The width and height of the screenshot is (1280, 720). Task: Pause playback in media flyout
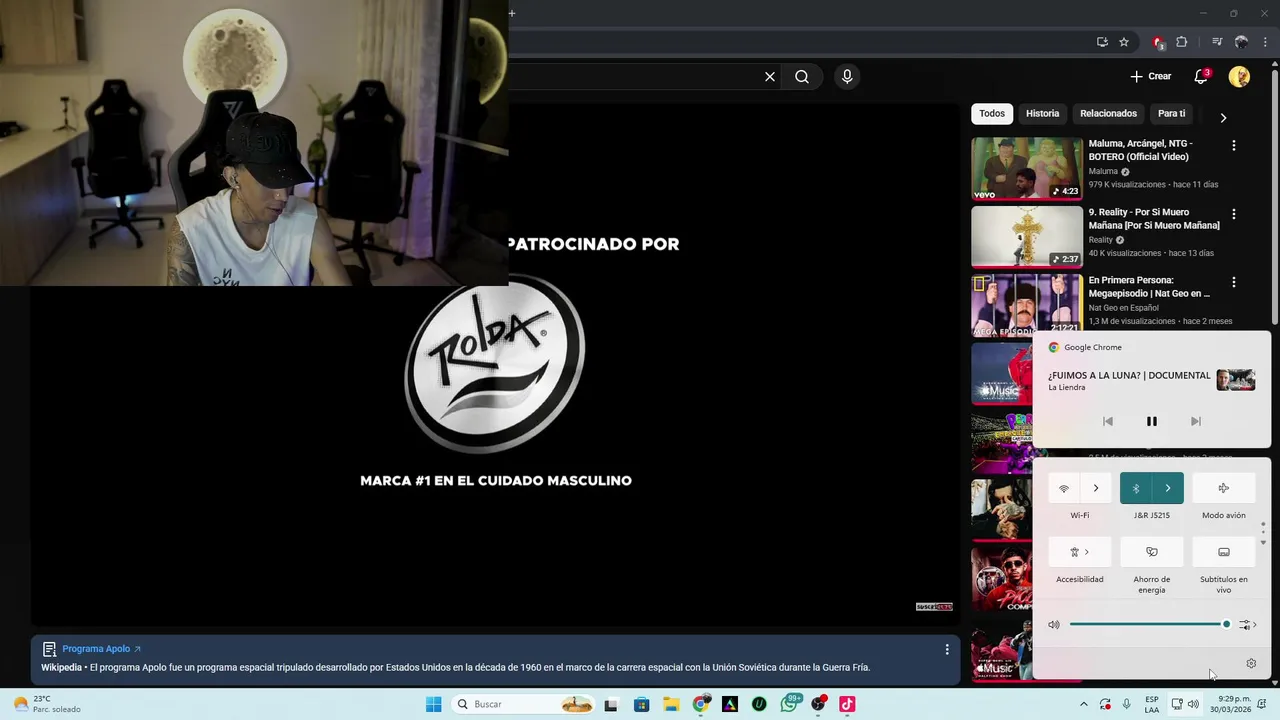click(x=1151, y=421)
